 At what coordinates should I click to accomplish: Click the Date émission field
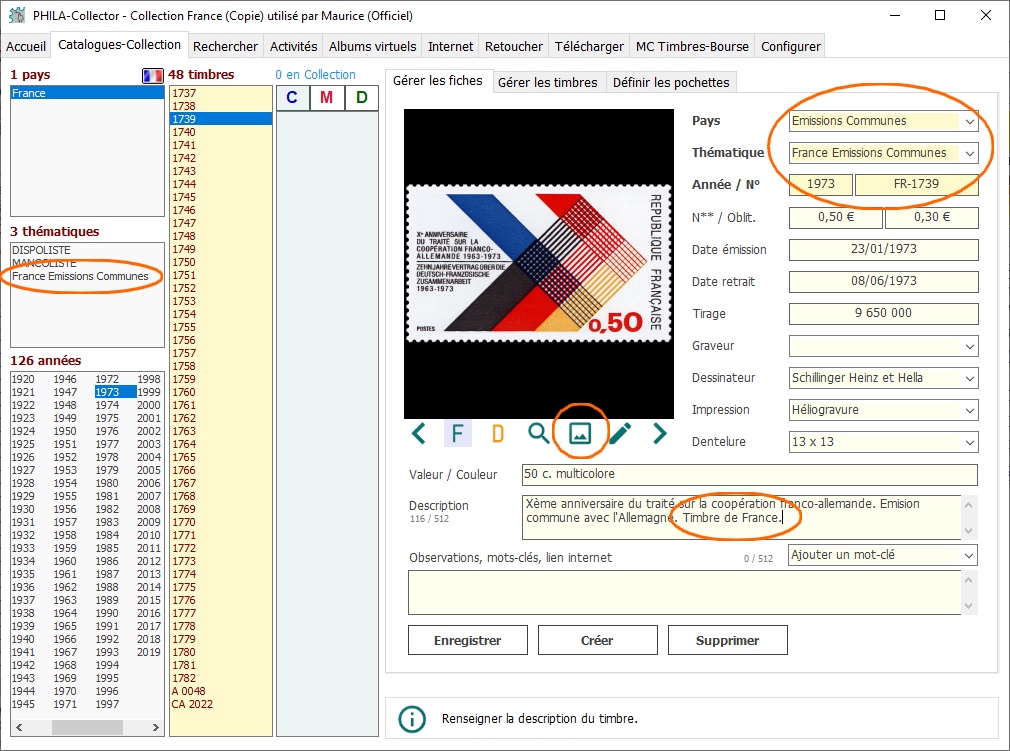(x=883, y=249)
